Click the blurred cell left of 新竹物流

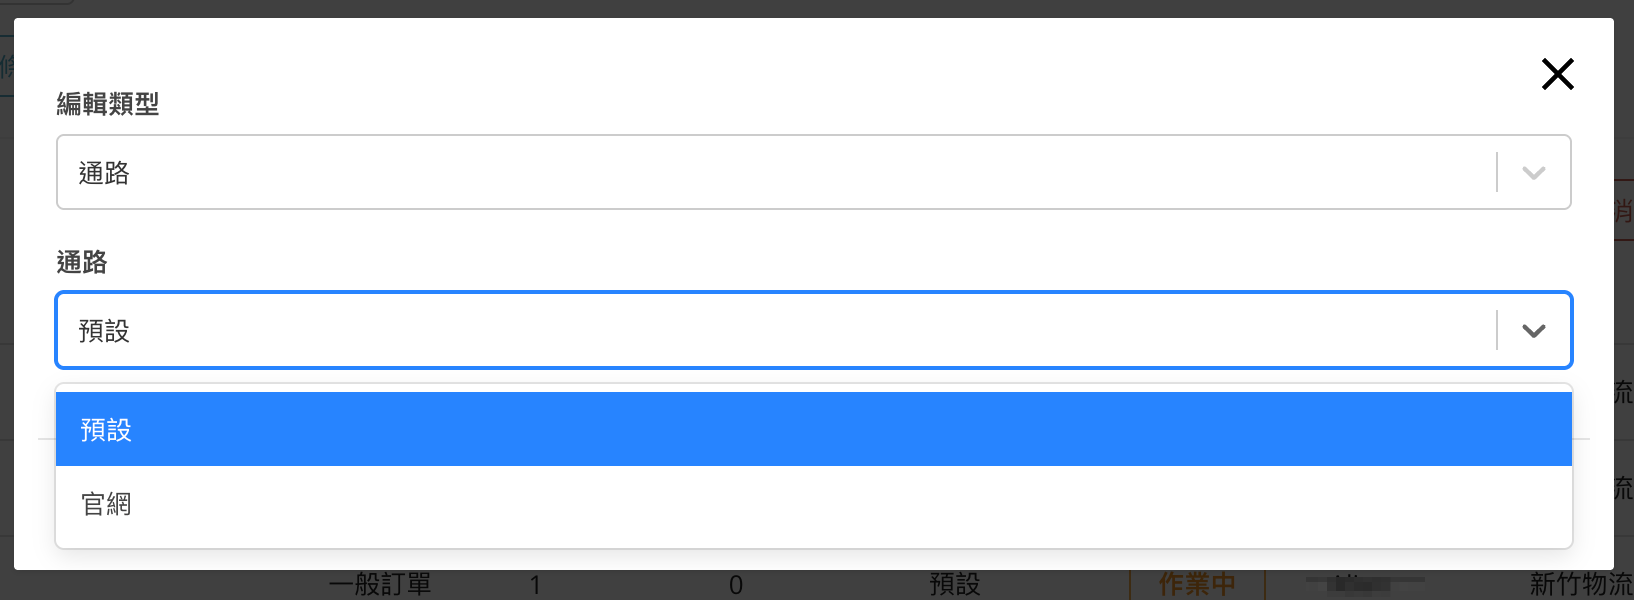coord(1364,583)
